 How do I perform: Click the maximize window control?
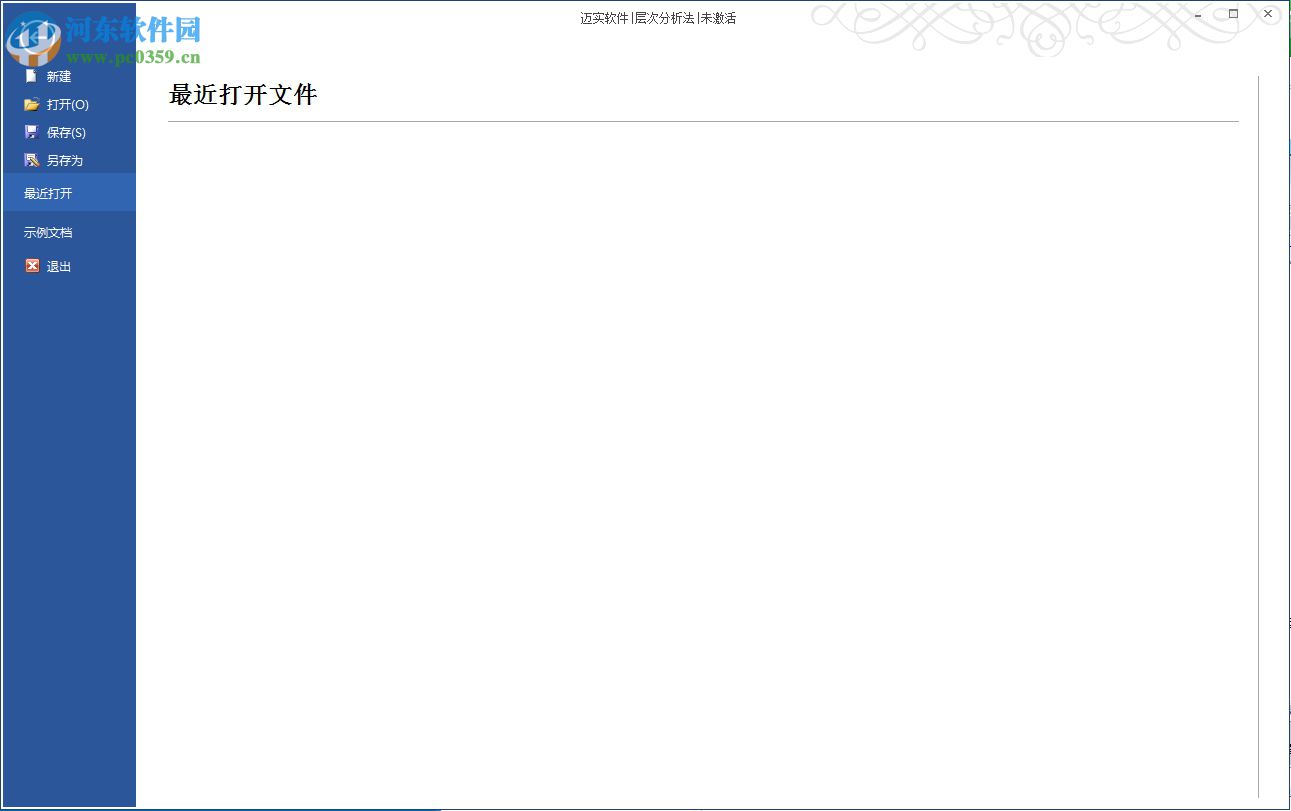coord(1232,14)
